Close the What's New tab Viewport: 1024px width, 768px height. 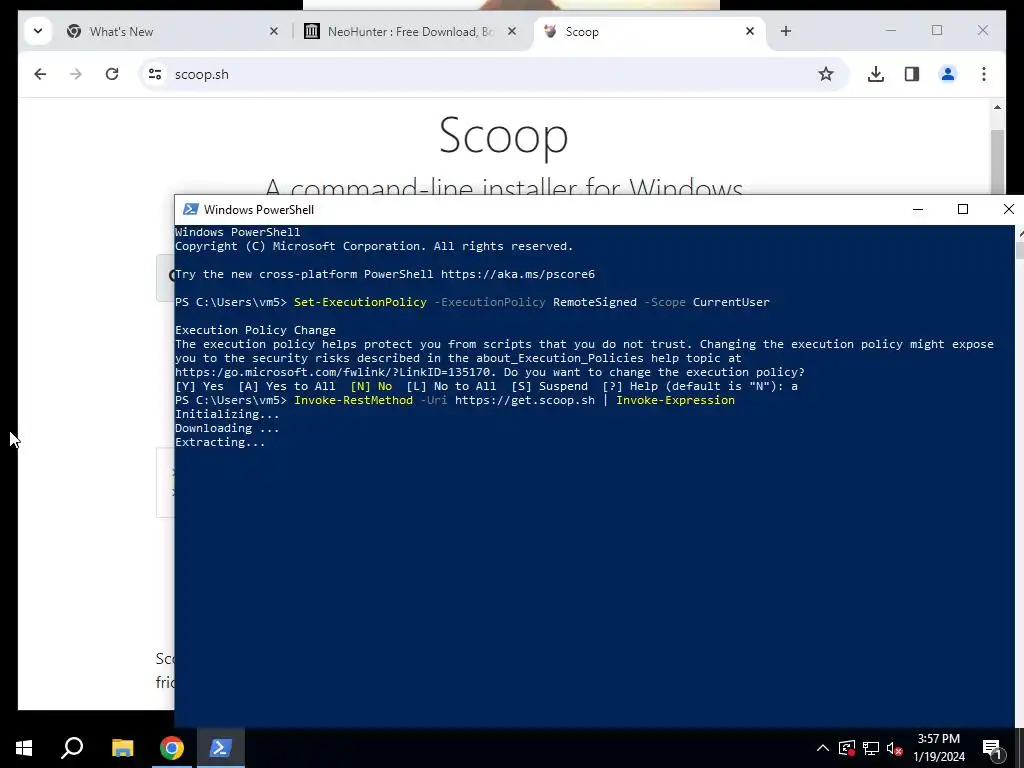point(274,31)
